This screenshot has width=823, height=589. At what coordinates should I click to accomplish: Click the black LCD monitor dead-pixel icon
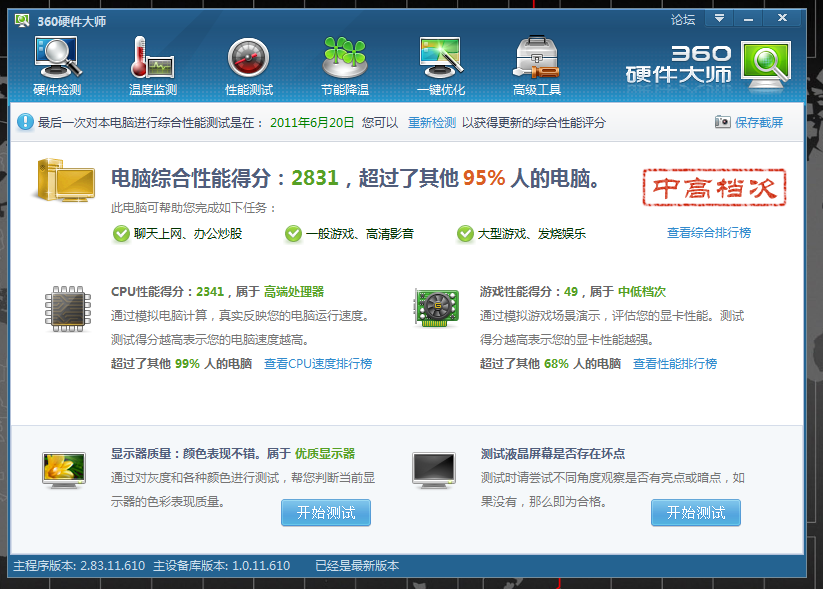click(434, 470)
